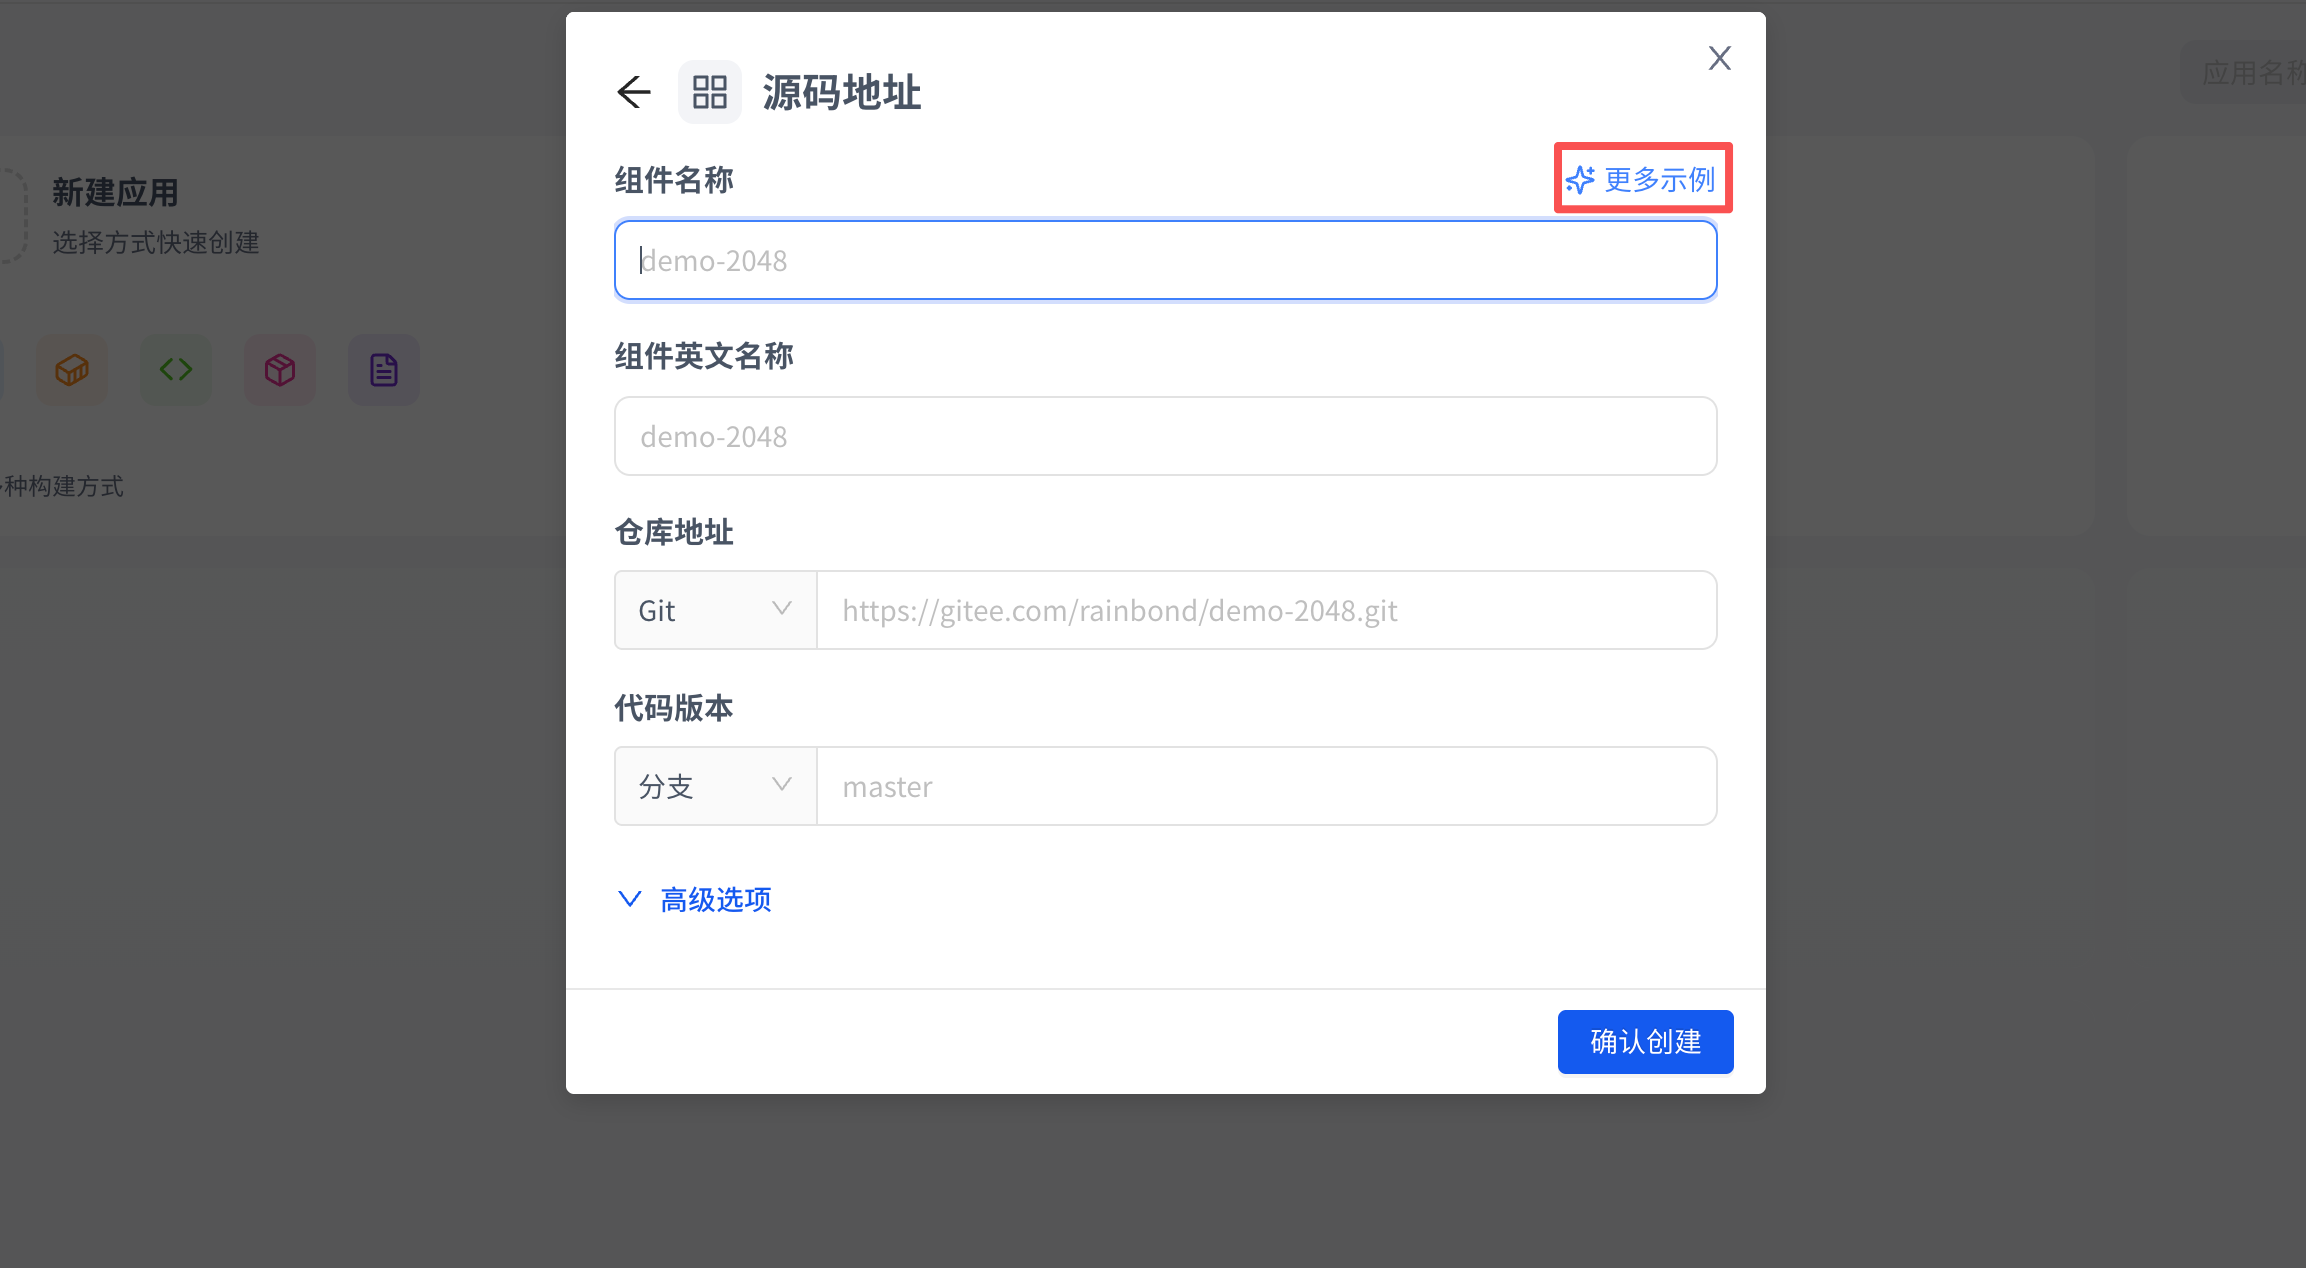Select the green code brackets icon
2306x1268 pixels.
176,370
